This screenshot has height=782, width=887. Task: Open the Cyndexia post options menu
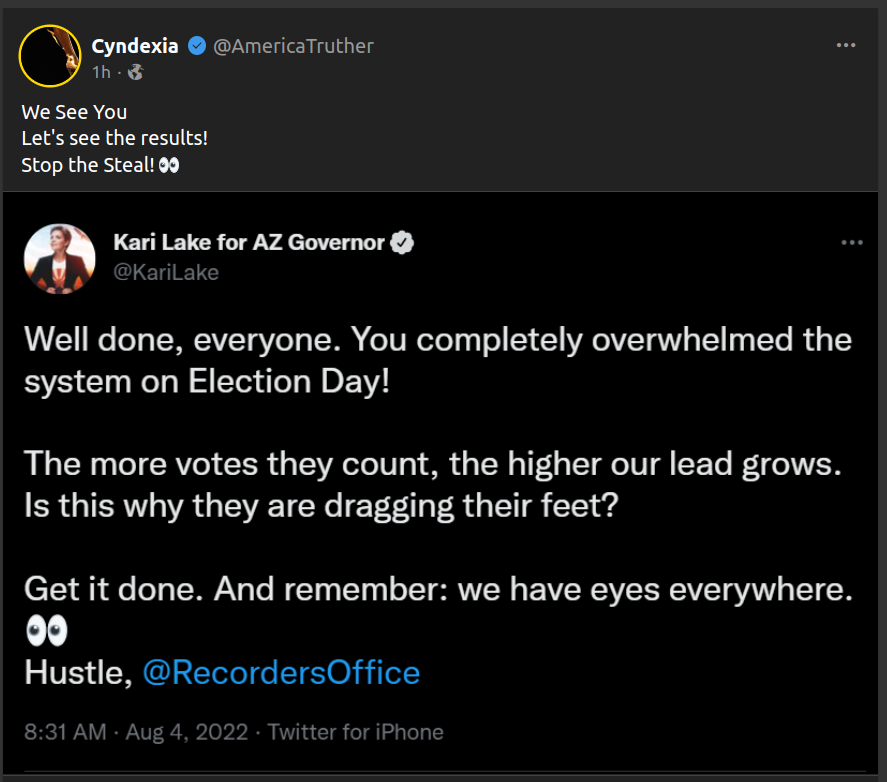846,46
